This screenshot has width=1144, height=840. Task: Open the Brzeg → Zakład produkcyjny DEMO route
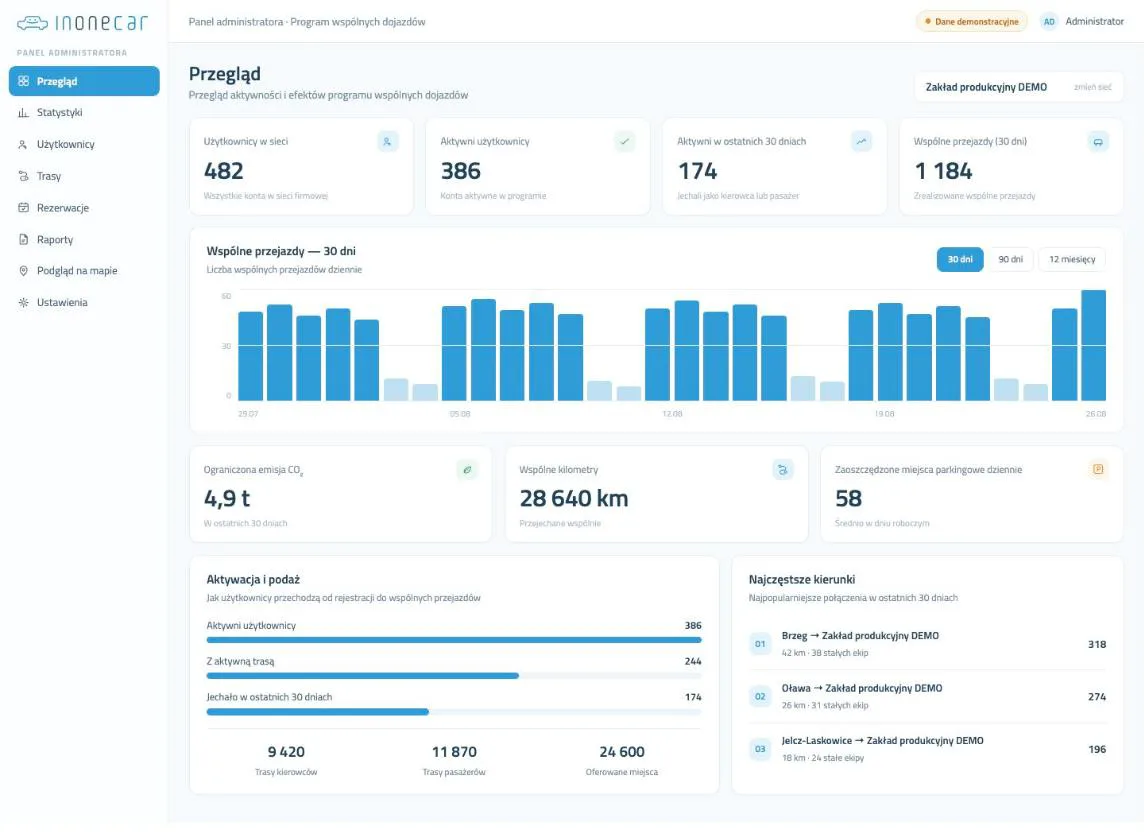(x=927, y=644)
